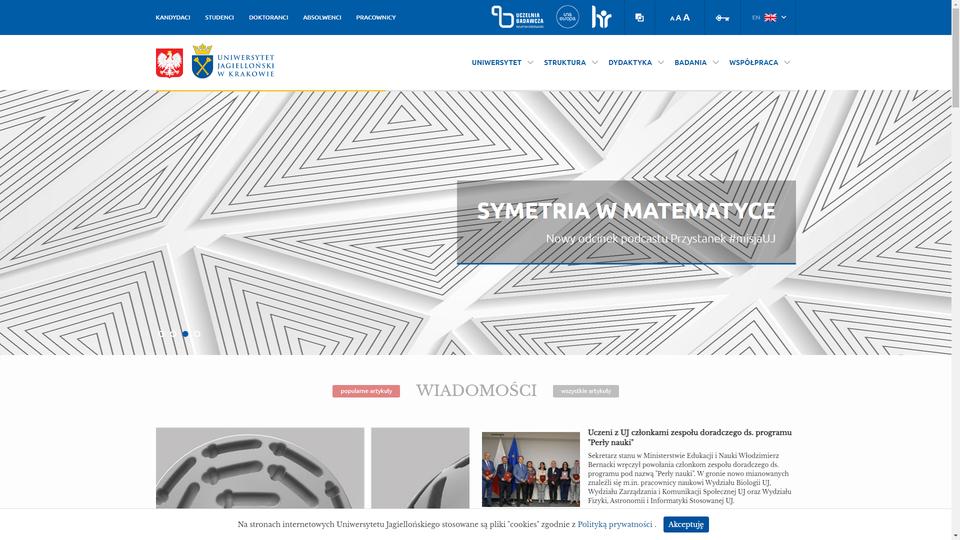Open the Uczelnia Badawcza logo link
This screenshot has height=540, width=960.
pos(517,17)
